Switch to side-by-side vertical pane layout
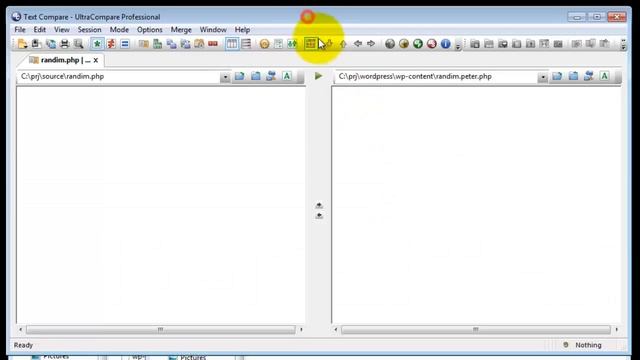The height and width of the screenshot is (360, 640). [232, 44]
